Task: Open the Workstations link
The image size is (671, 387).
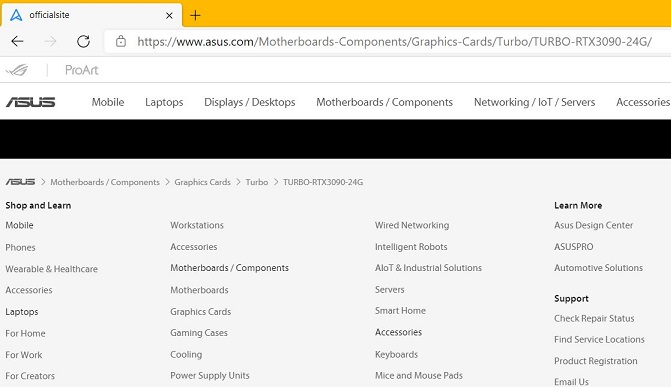Action: 197,225
